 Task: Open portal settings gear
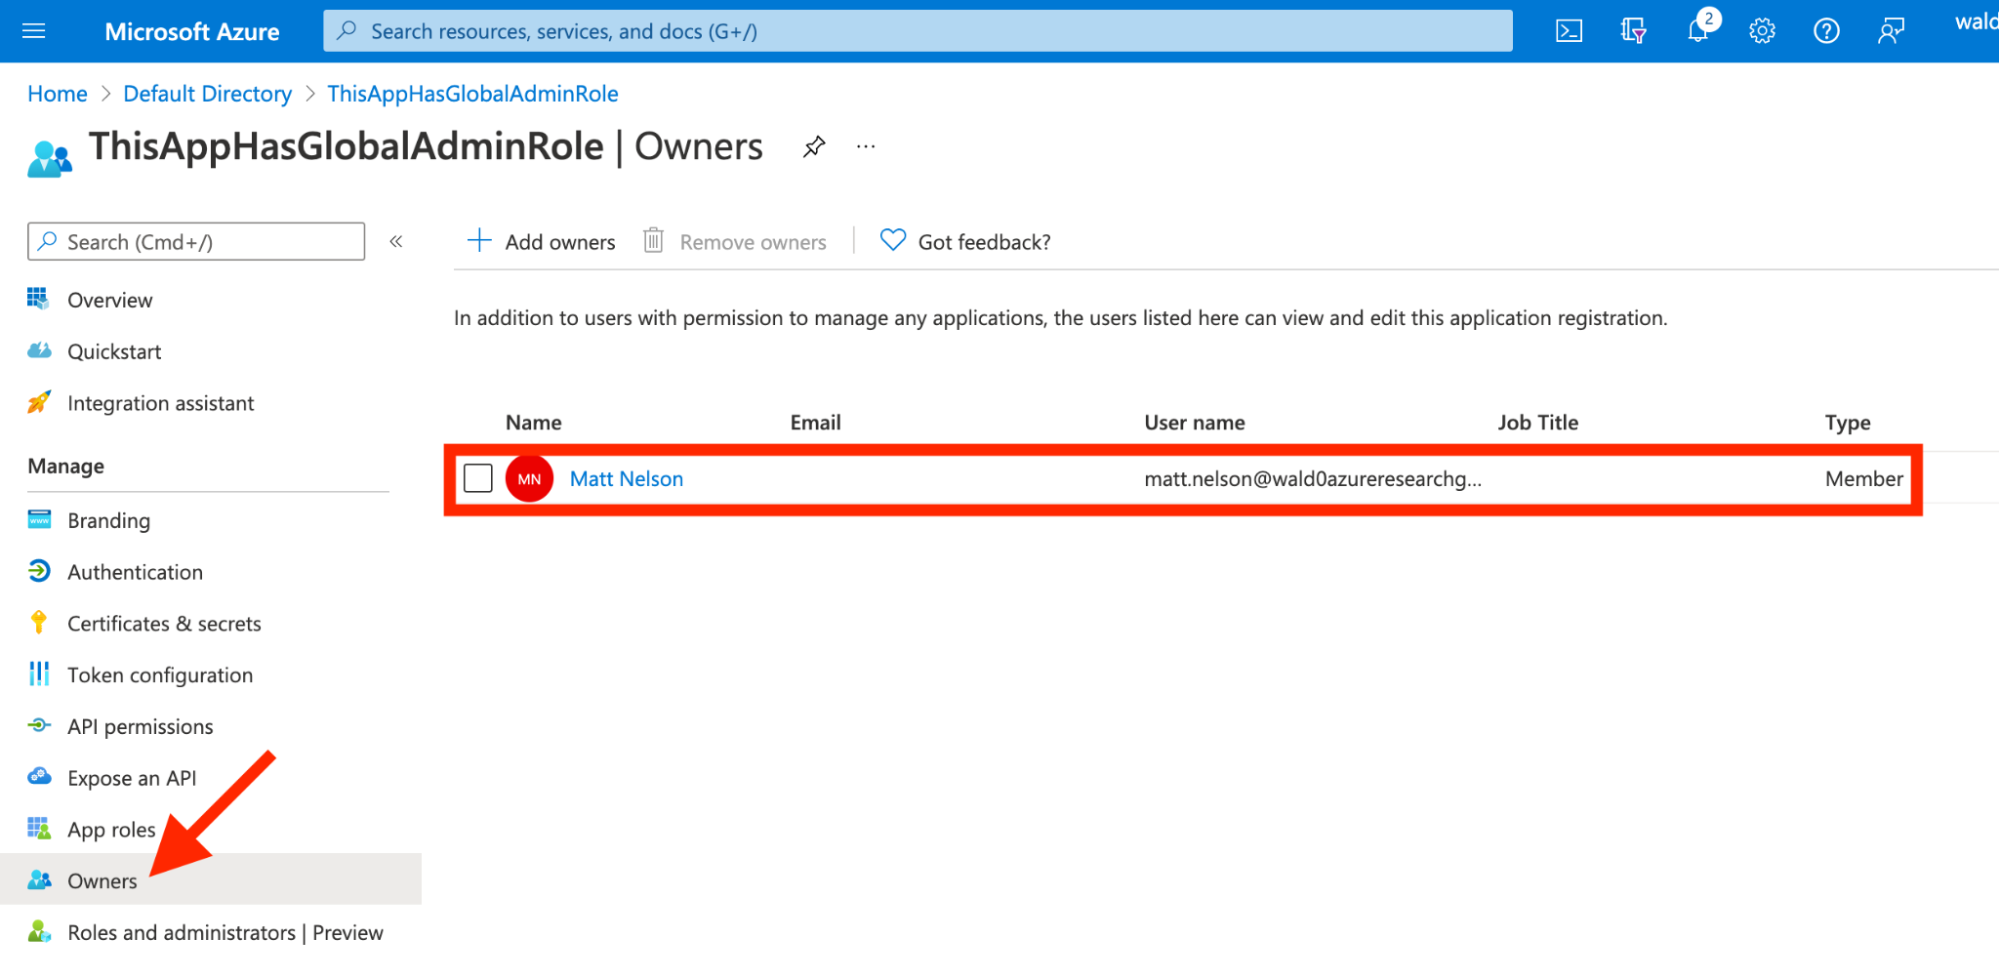pyautogui.click(x=1761, y=31)
